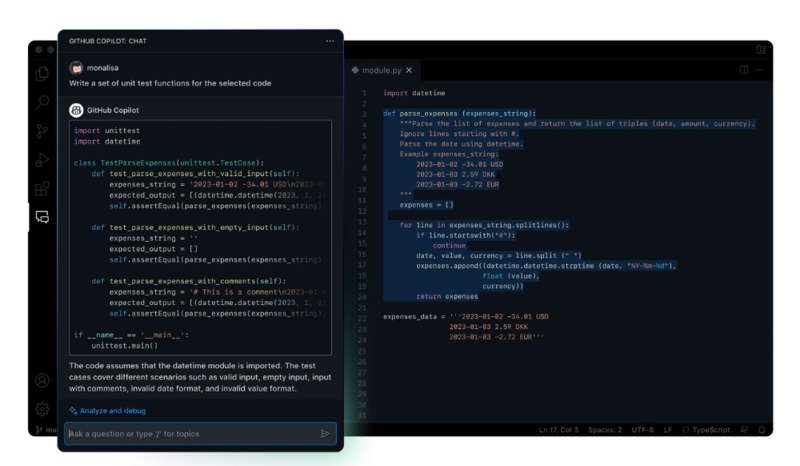Image resolution: width=800 pixels, height=466 pixels.
Task: Close the module.py tab
Action: [409, 70]
